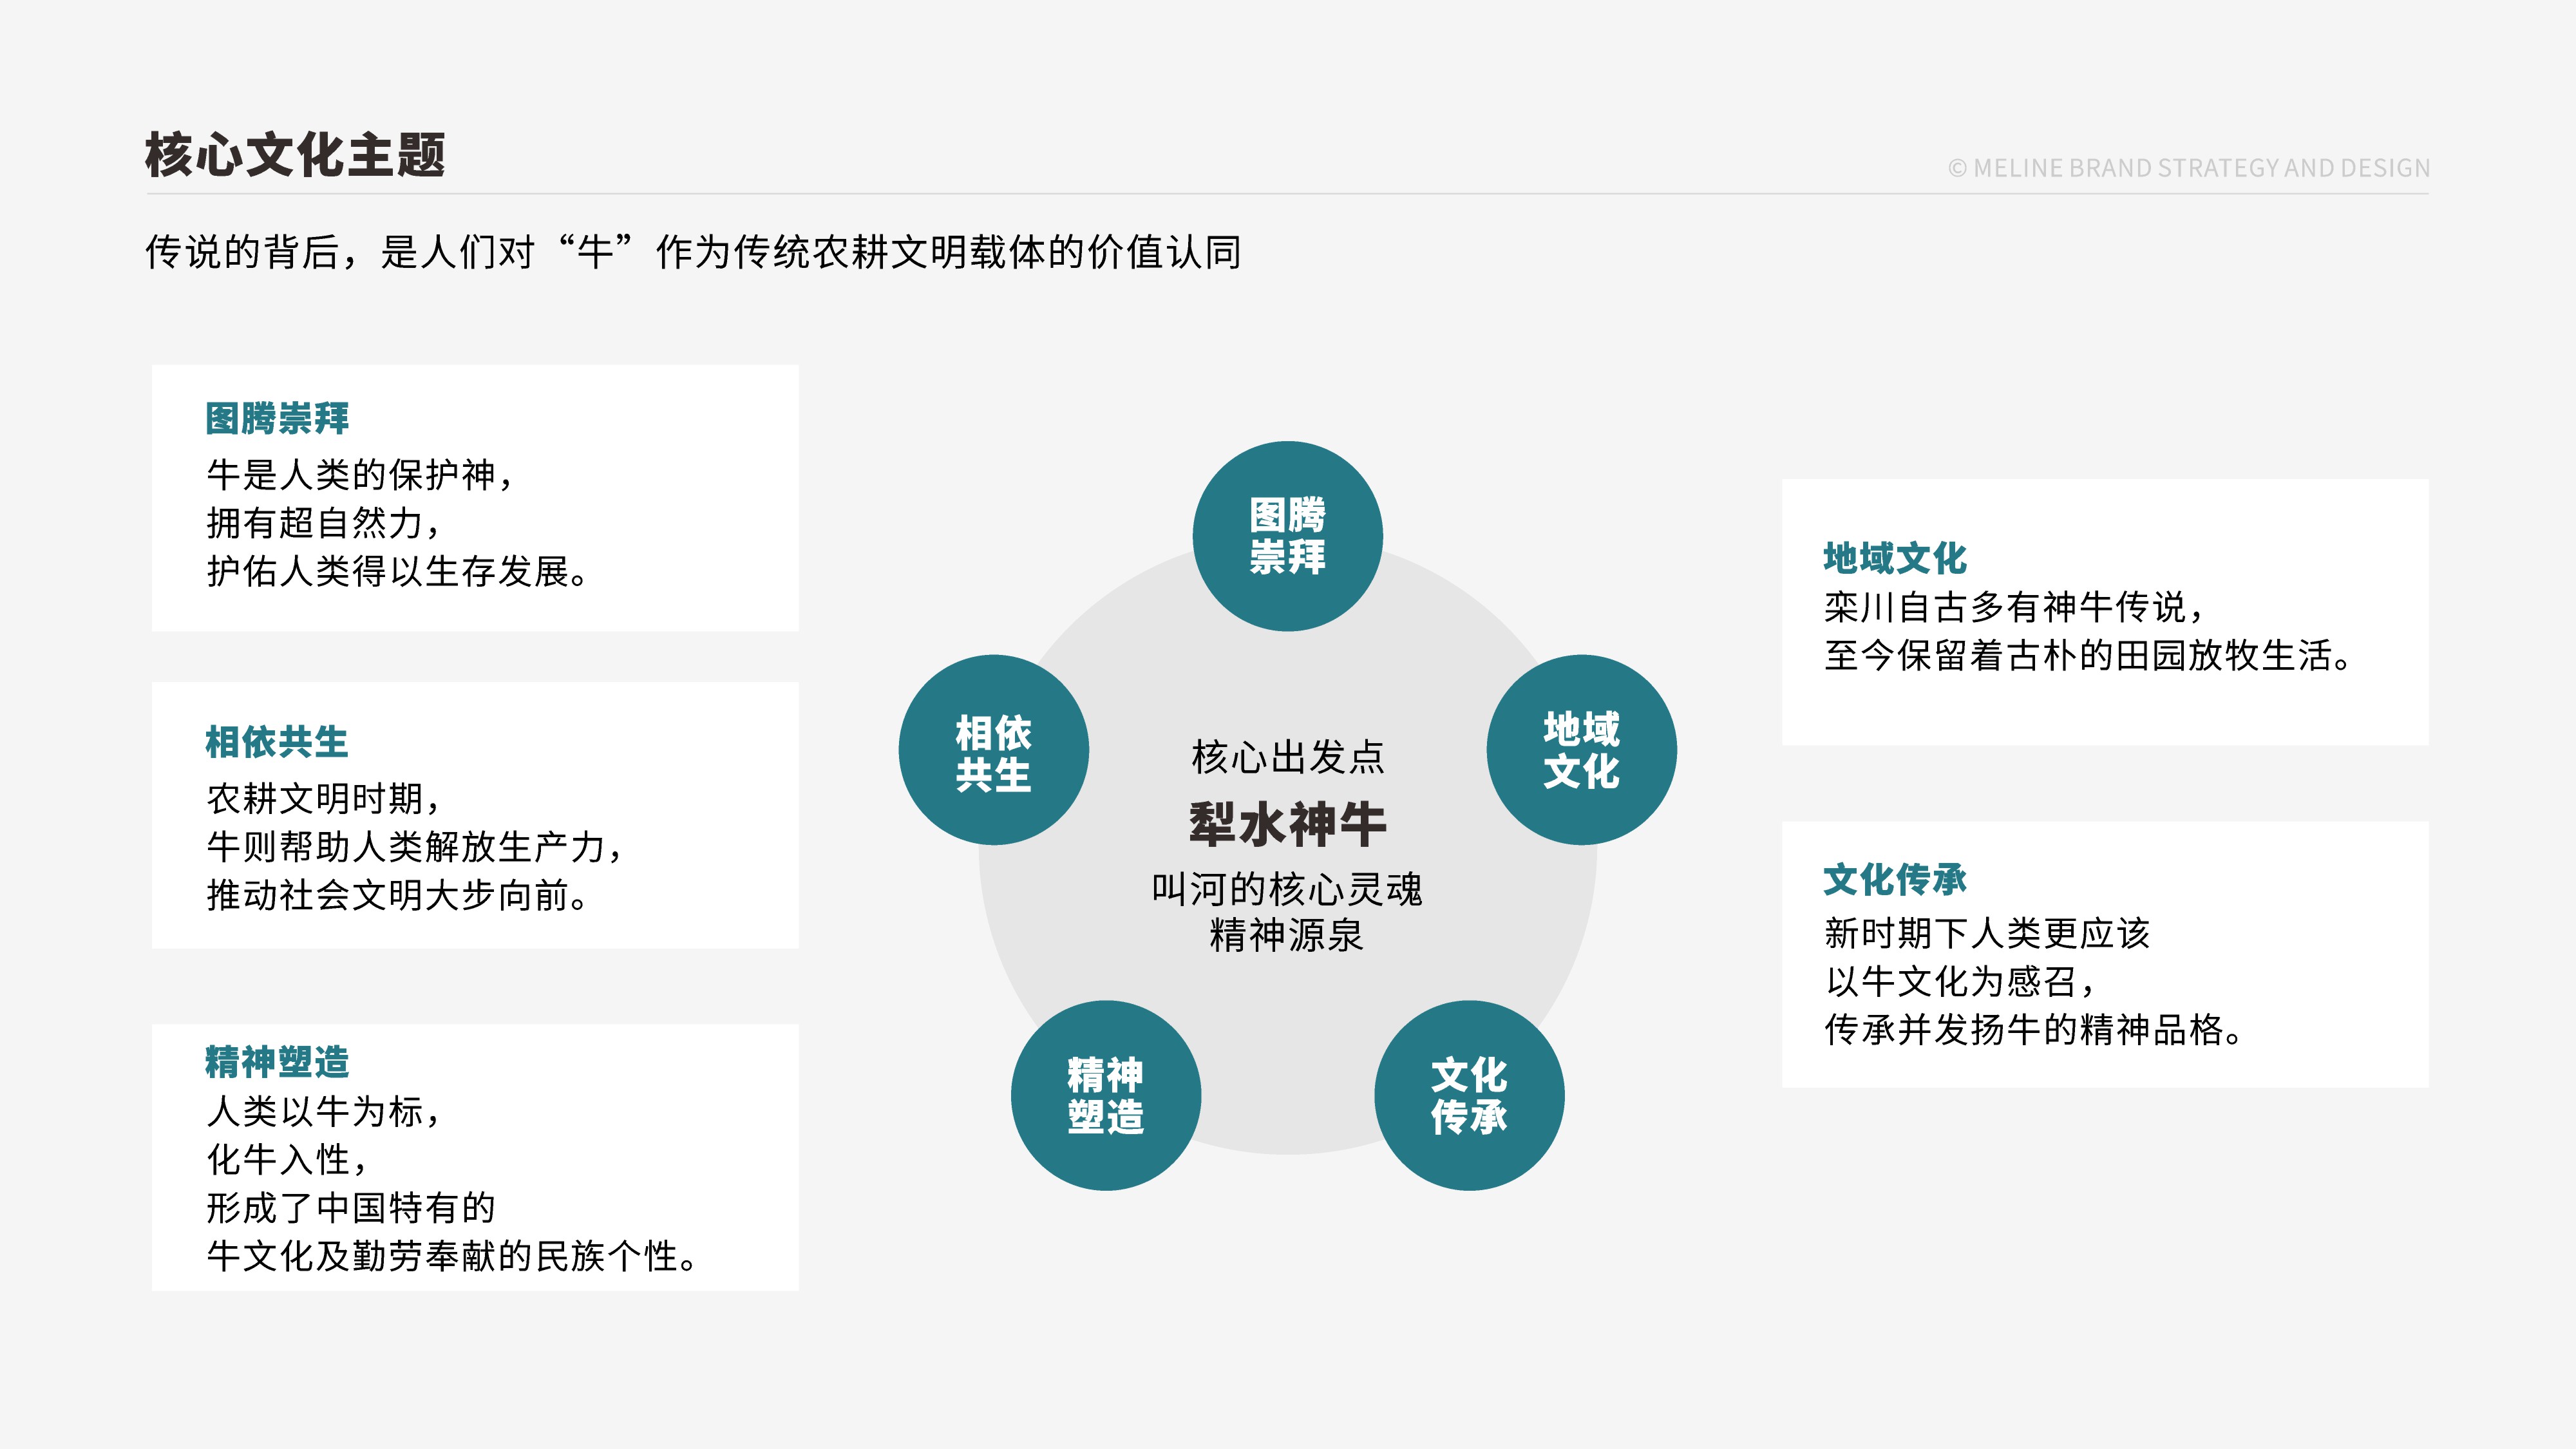
Task: Click the bold center text 犁水神牛
Action: point(1288,824)
